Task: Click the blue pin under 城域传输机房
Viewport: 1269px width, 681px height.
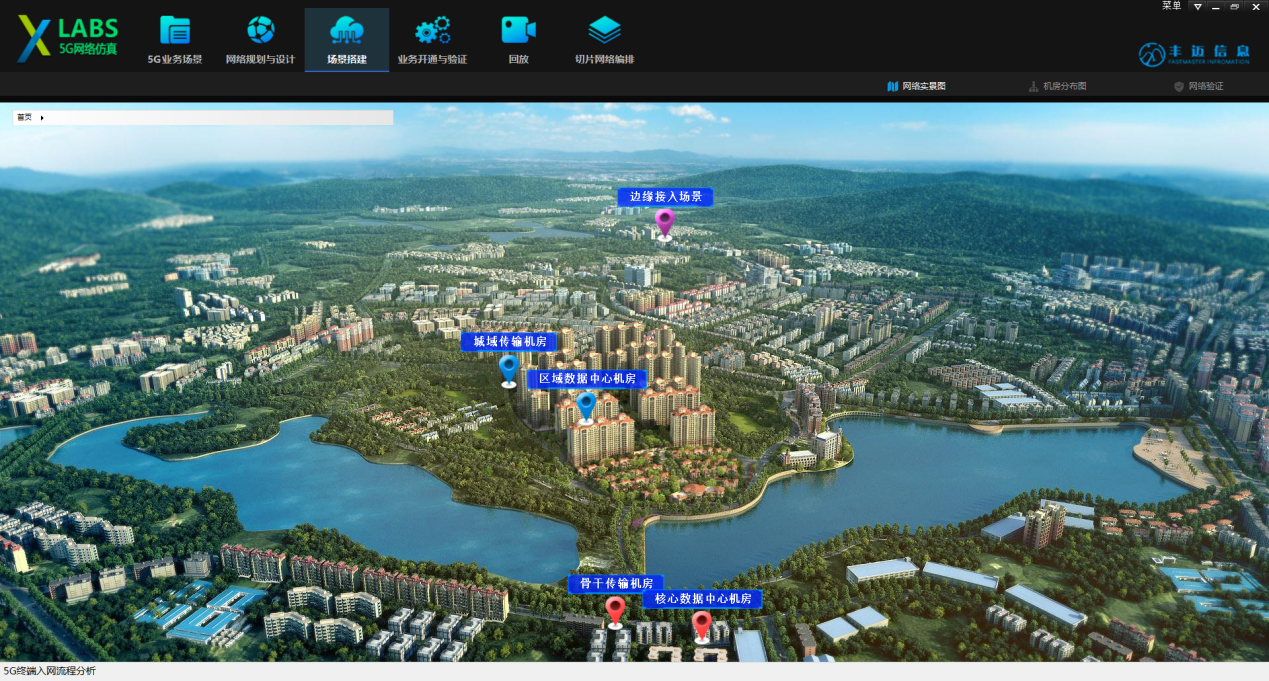Action: [509, 369]
